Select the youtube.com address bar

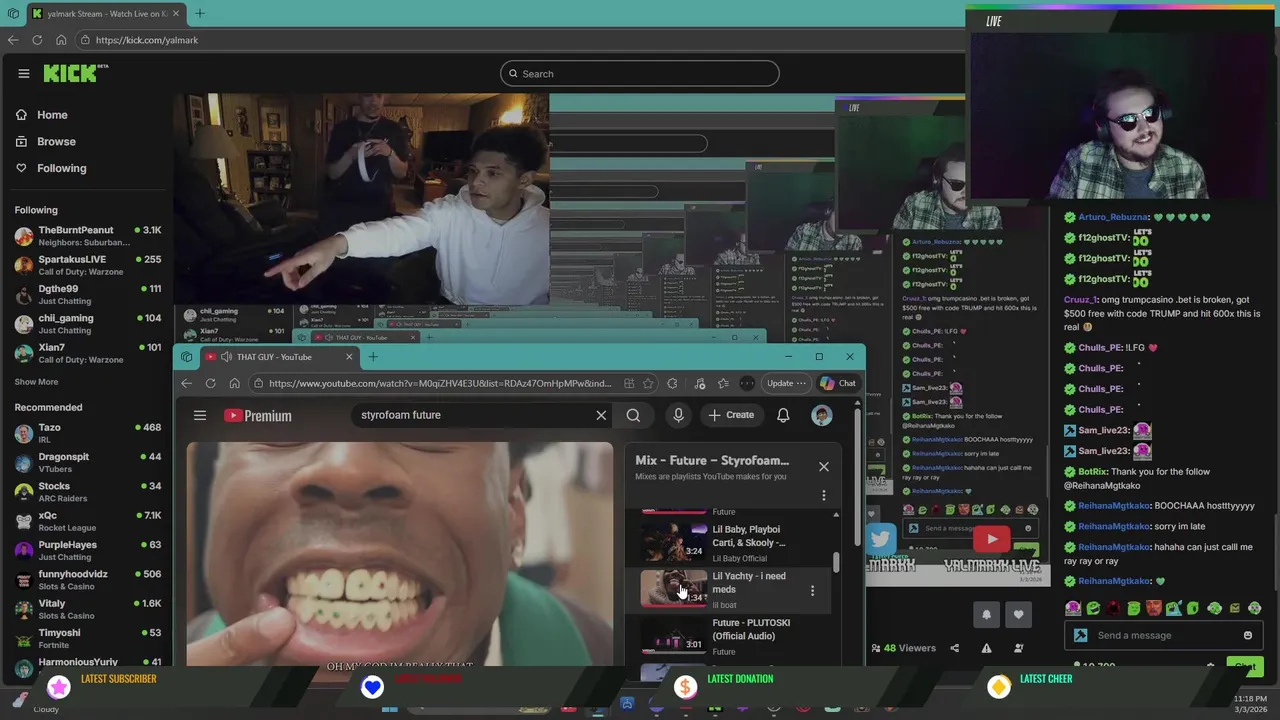pos(440,383)
